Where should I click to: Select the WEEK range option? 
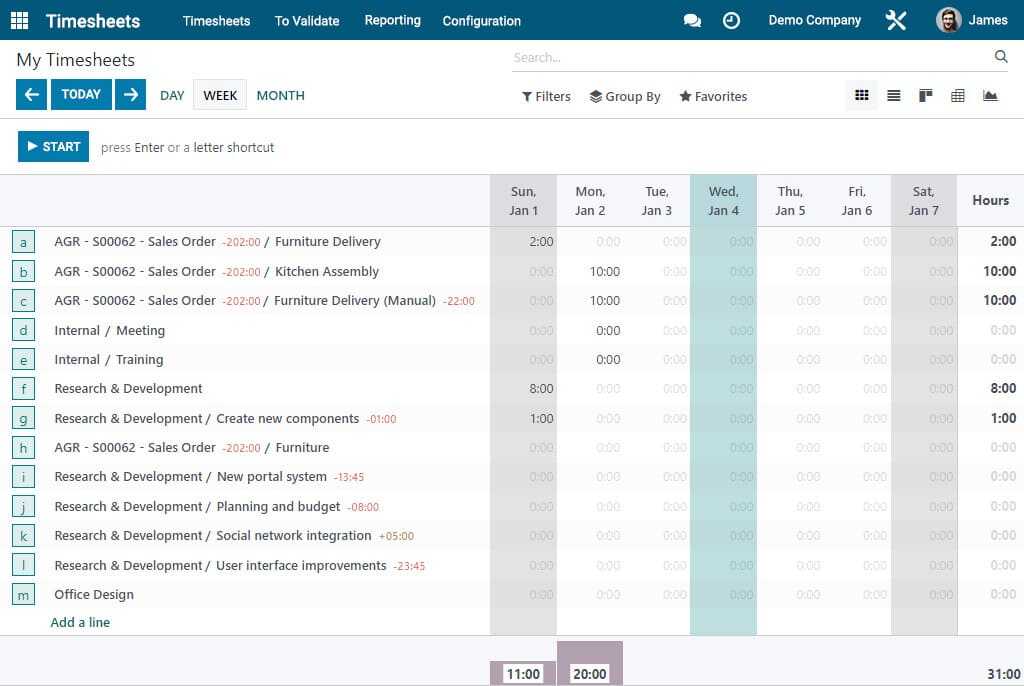(220, 96)
